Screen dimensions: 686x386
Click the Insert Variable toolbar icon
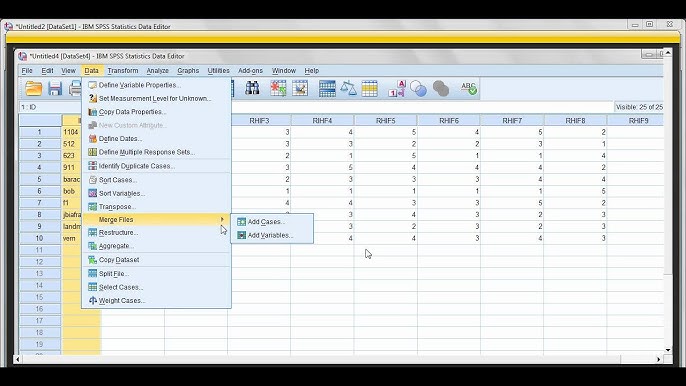click(x=300, y=88)
